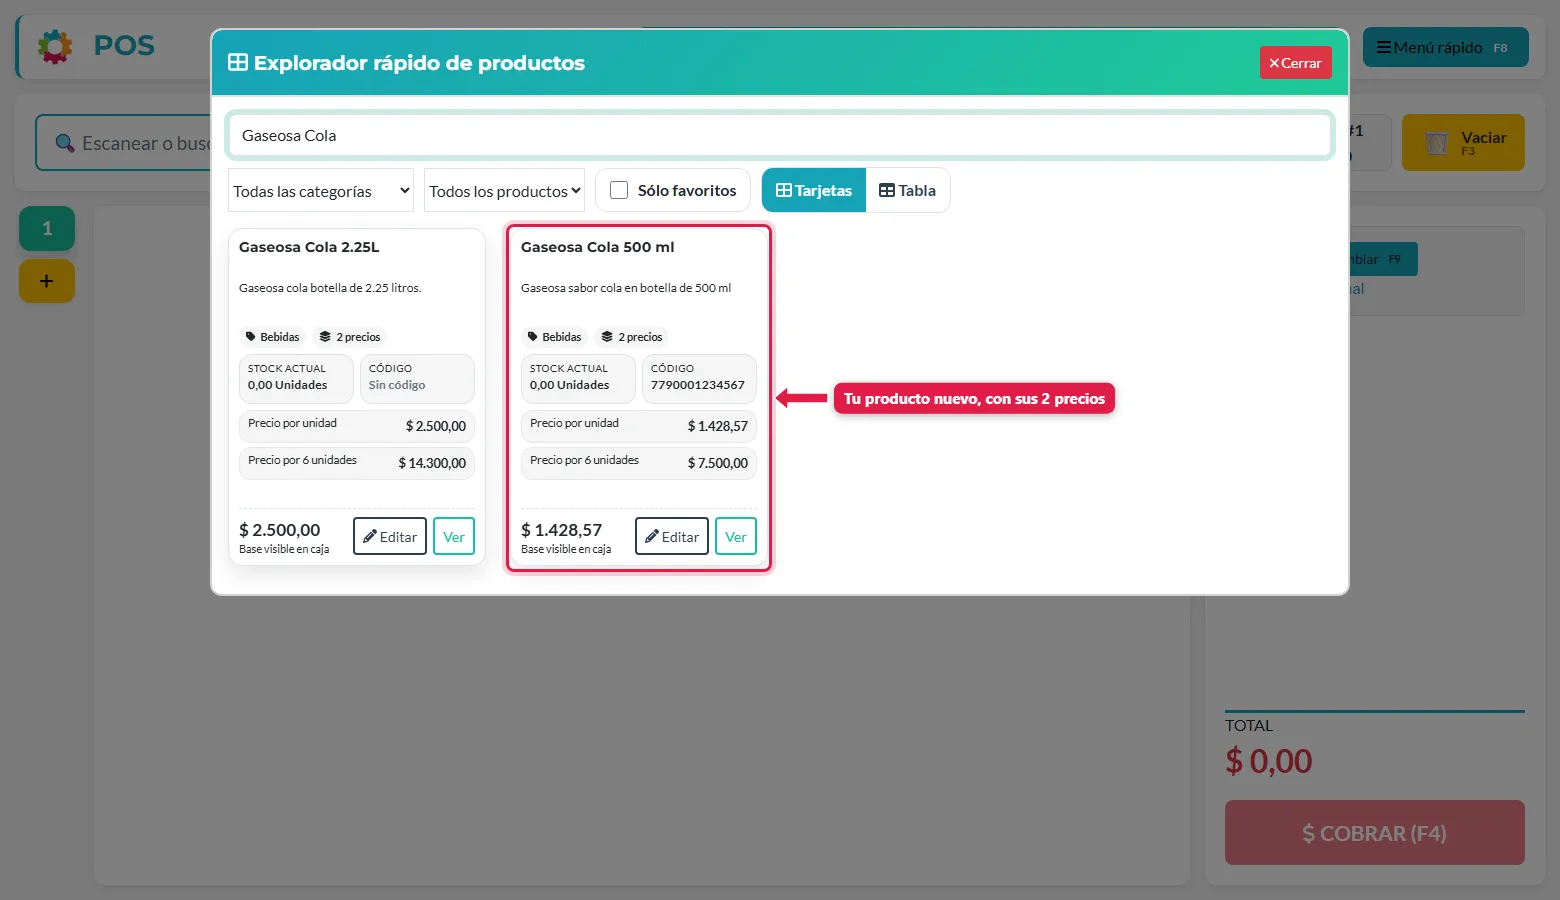View the Gaseosa Cola 500 ml product

(736, 536)
